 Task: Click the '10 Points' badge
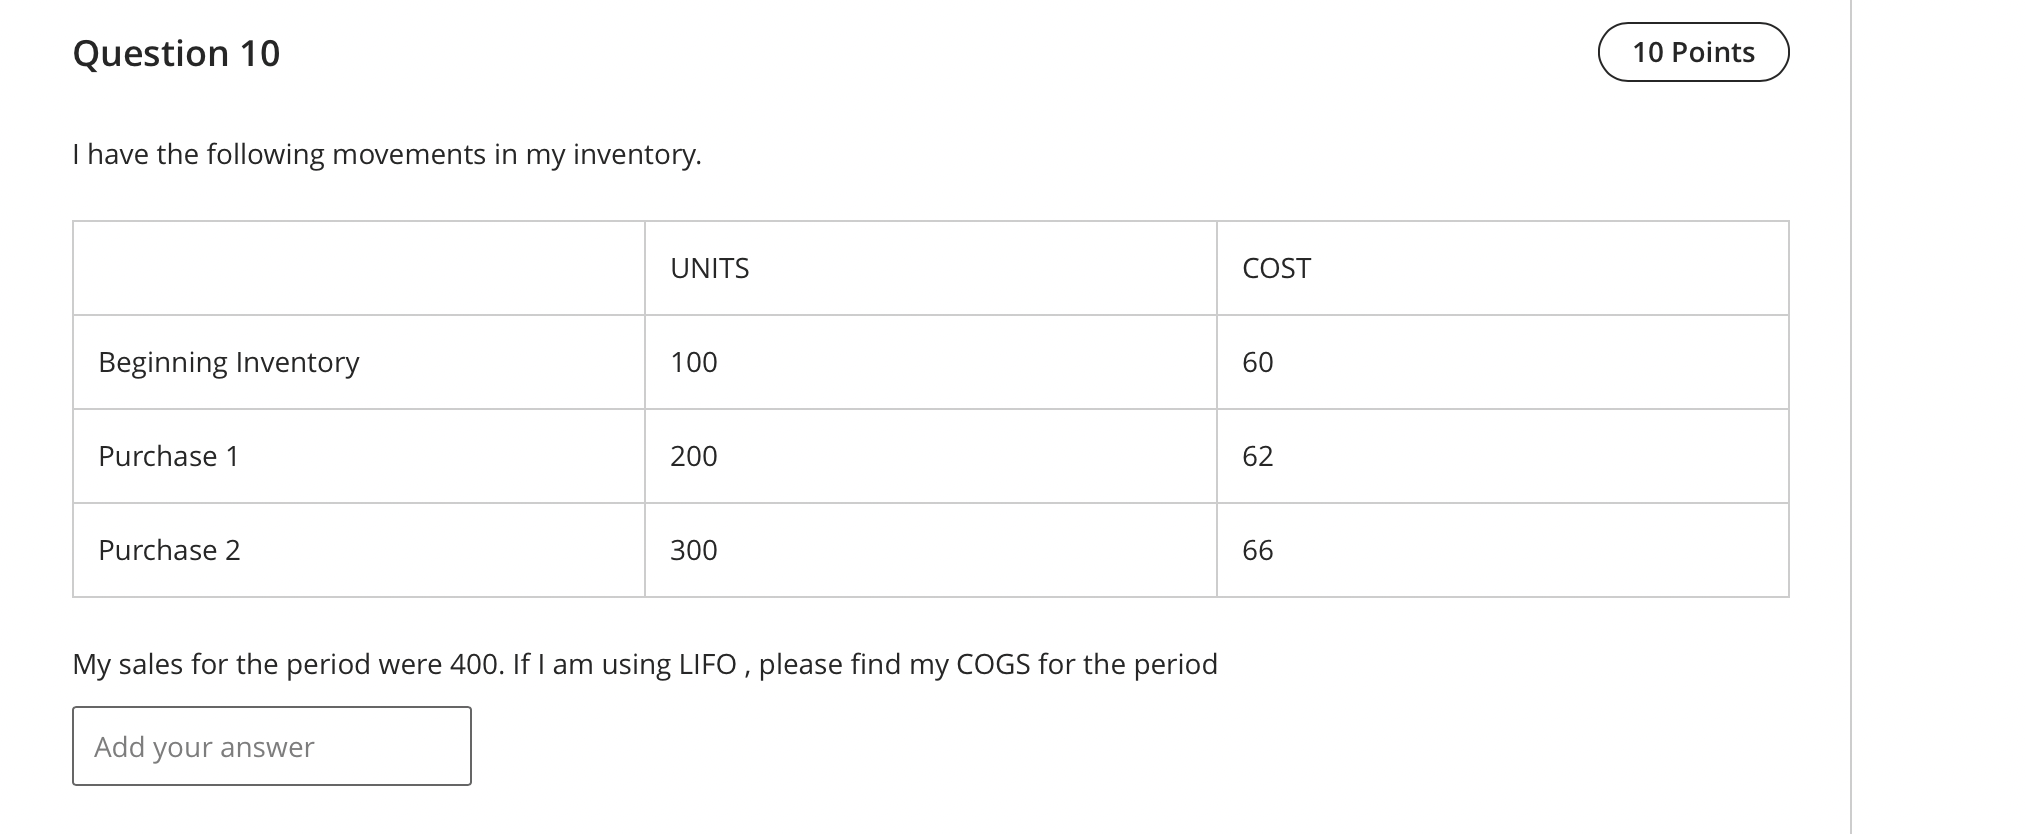1693,52
